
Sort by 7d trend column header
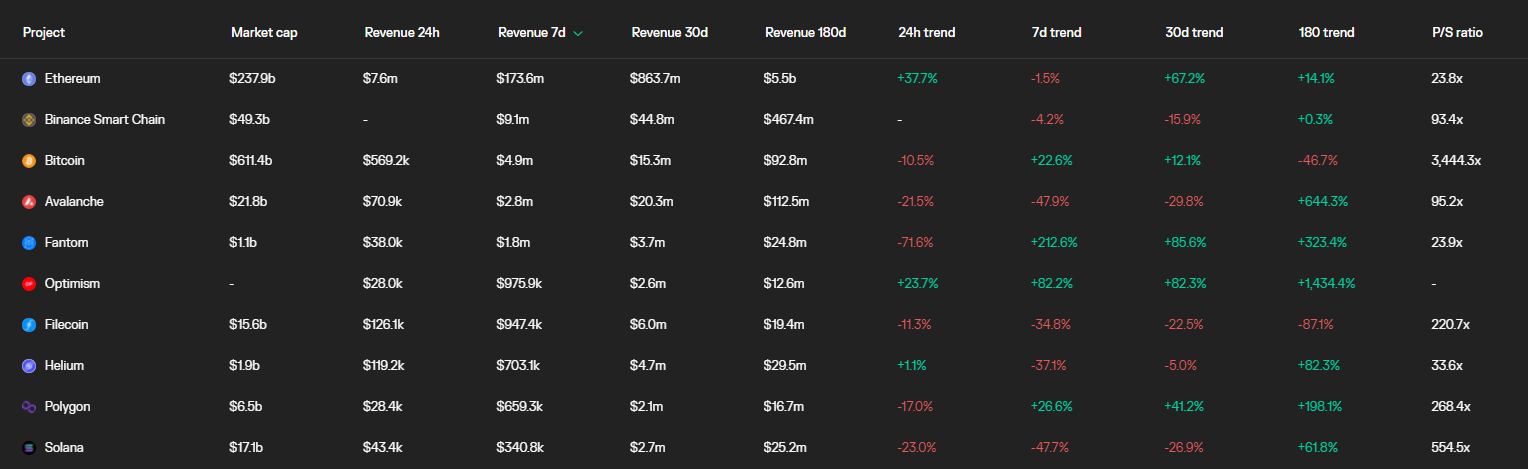(x=1057, y=32)
